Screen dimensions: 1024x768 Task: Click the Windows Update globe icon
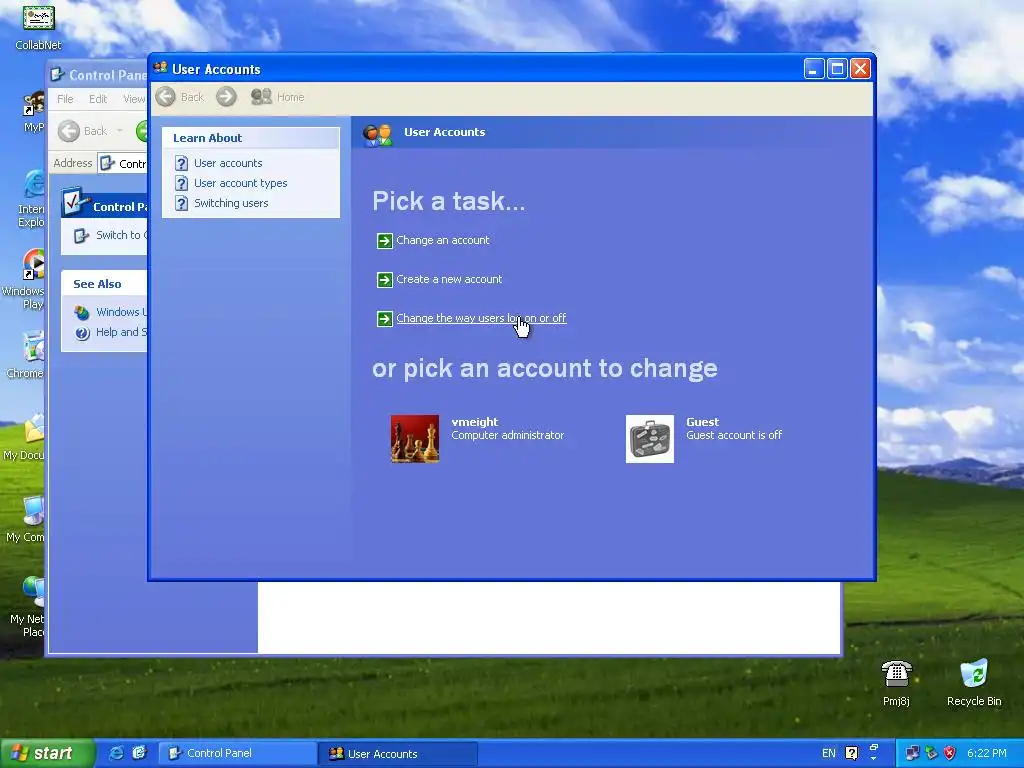pos(82,313)
